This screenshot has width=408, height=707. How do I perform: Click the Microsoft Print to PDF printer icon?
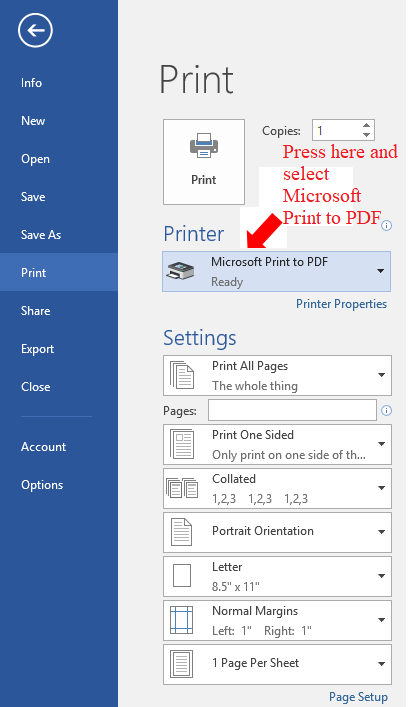(180, 271)
